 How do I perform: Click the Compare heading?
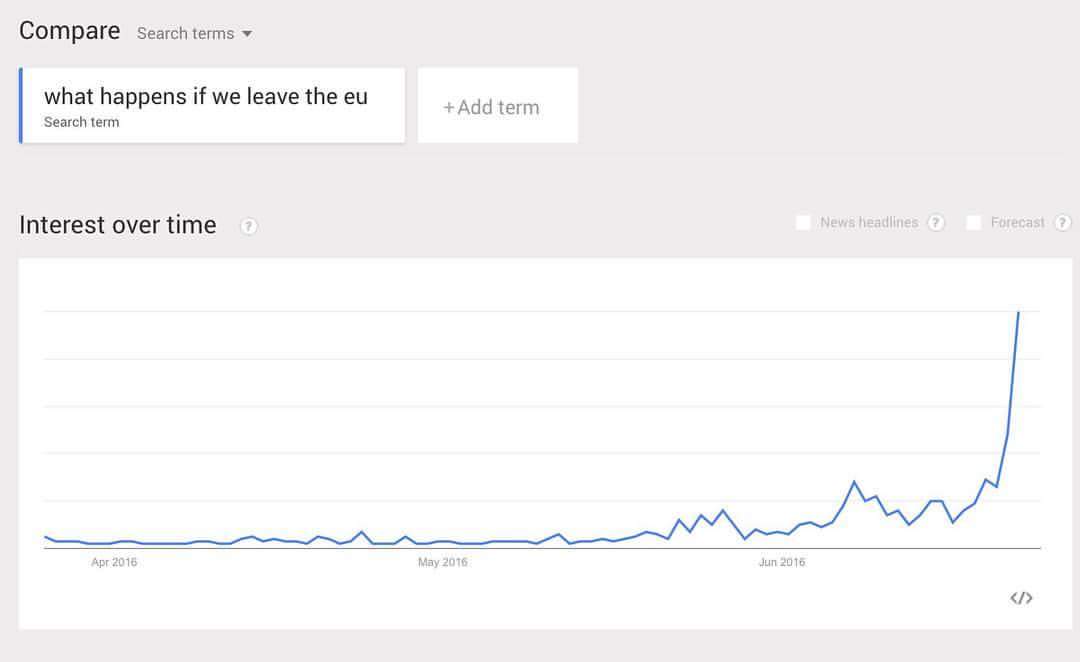tap(69, 31)
